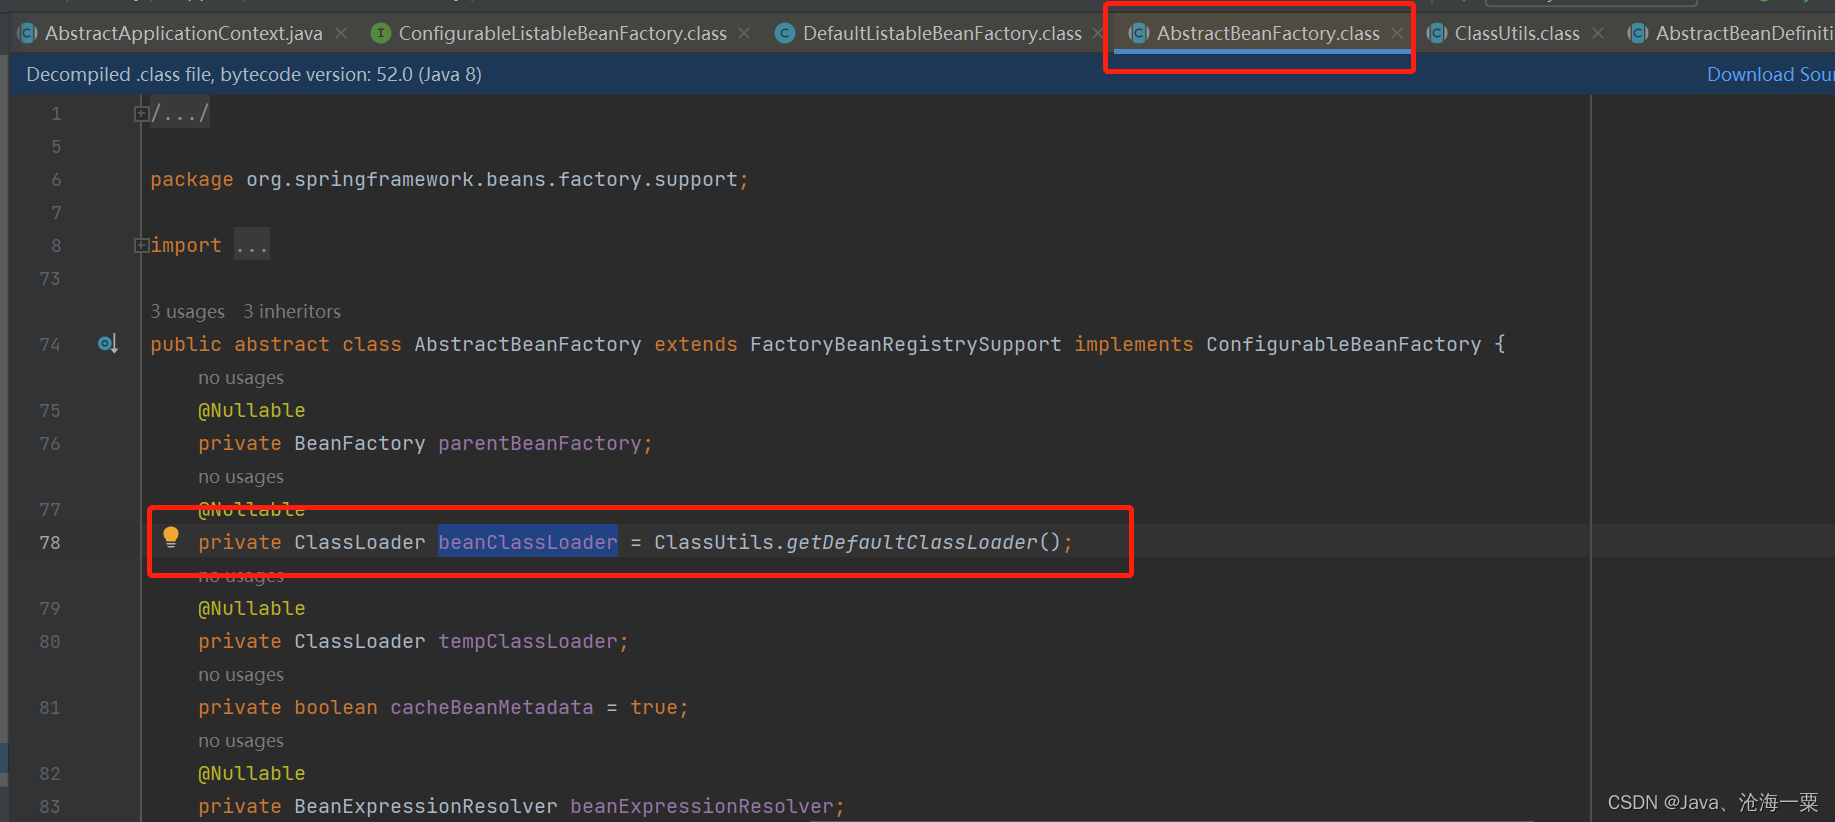Click the beanExpressionResolver field name
Screen dimensions: 1835x822
pos(702,806)
